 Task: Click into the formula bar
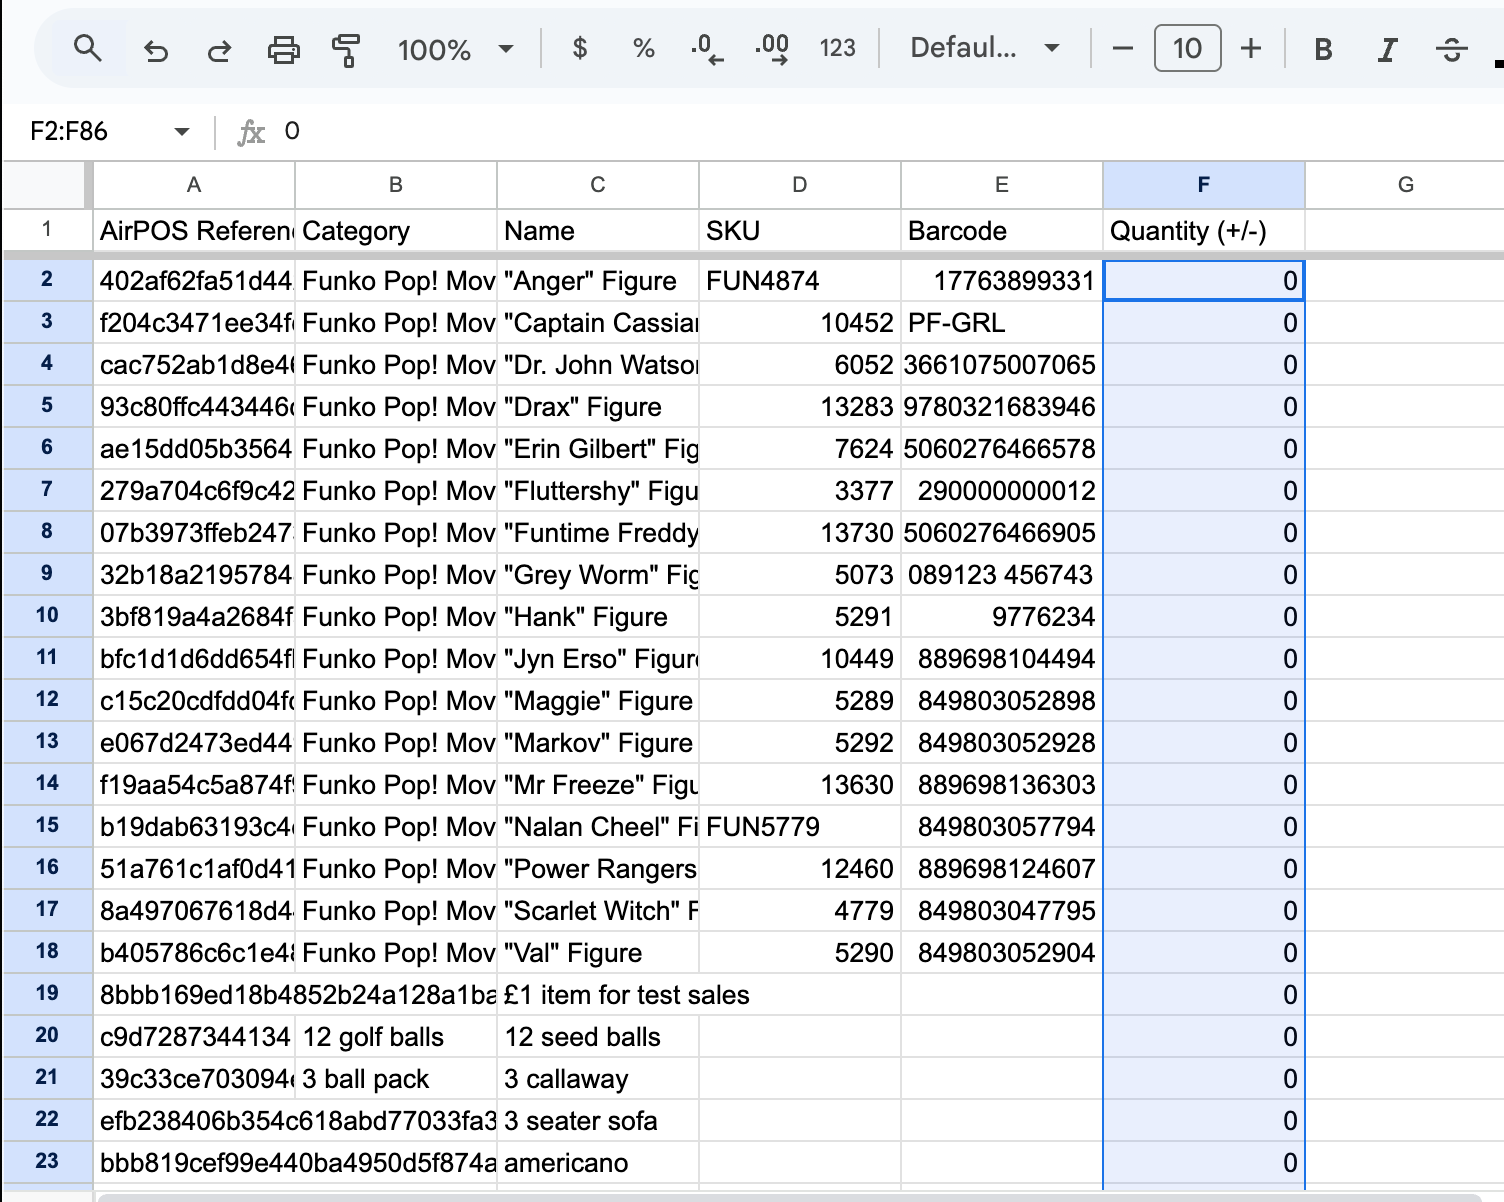890,131
